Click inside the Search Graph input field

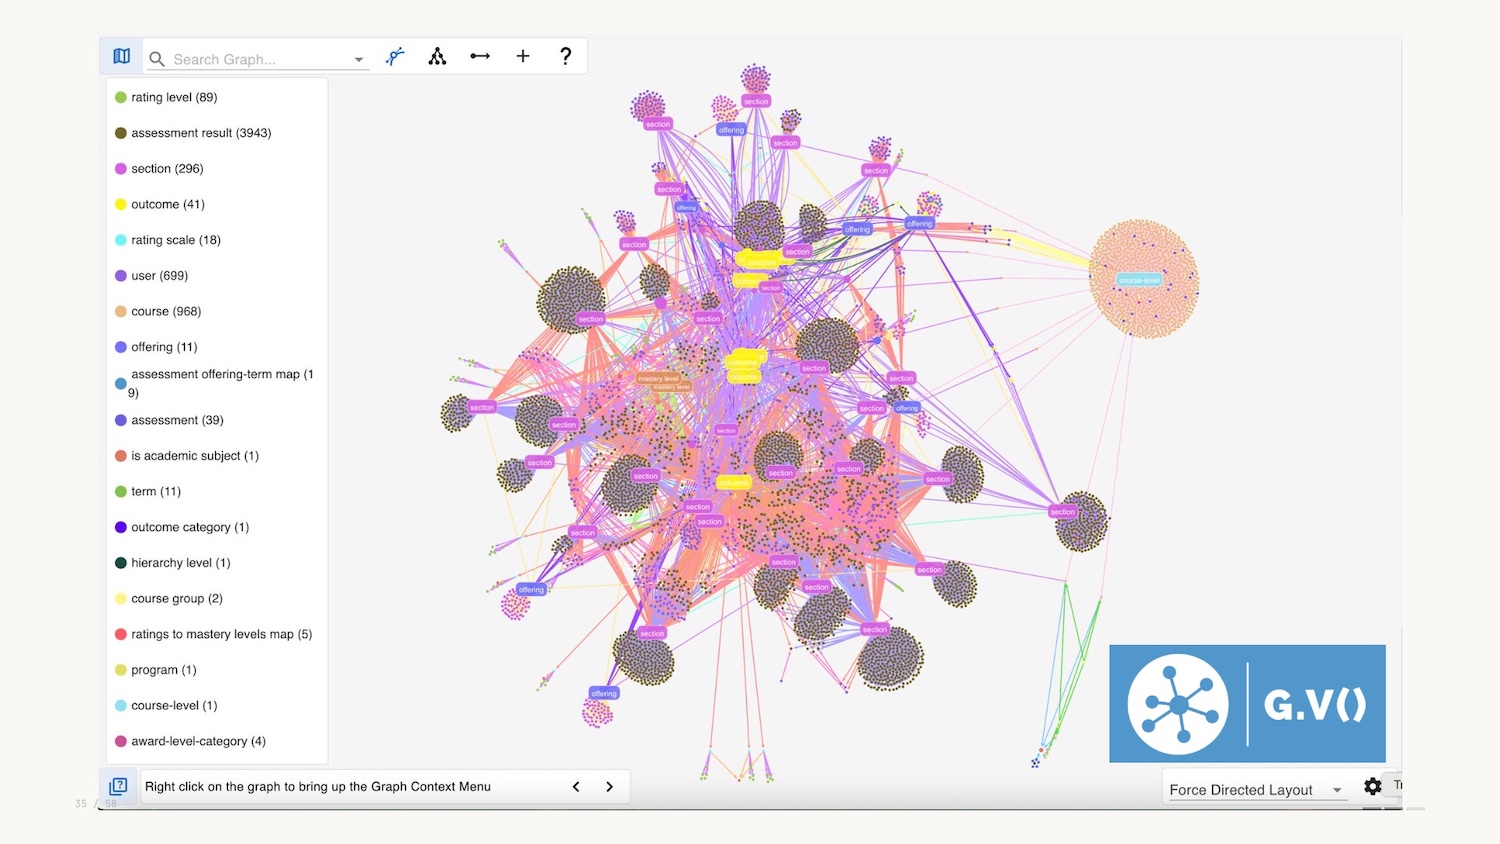(x=250, y=59)
